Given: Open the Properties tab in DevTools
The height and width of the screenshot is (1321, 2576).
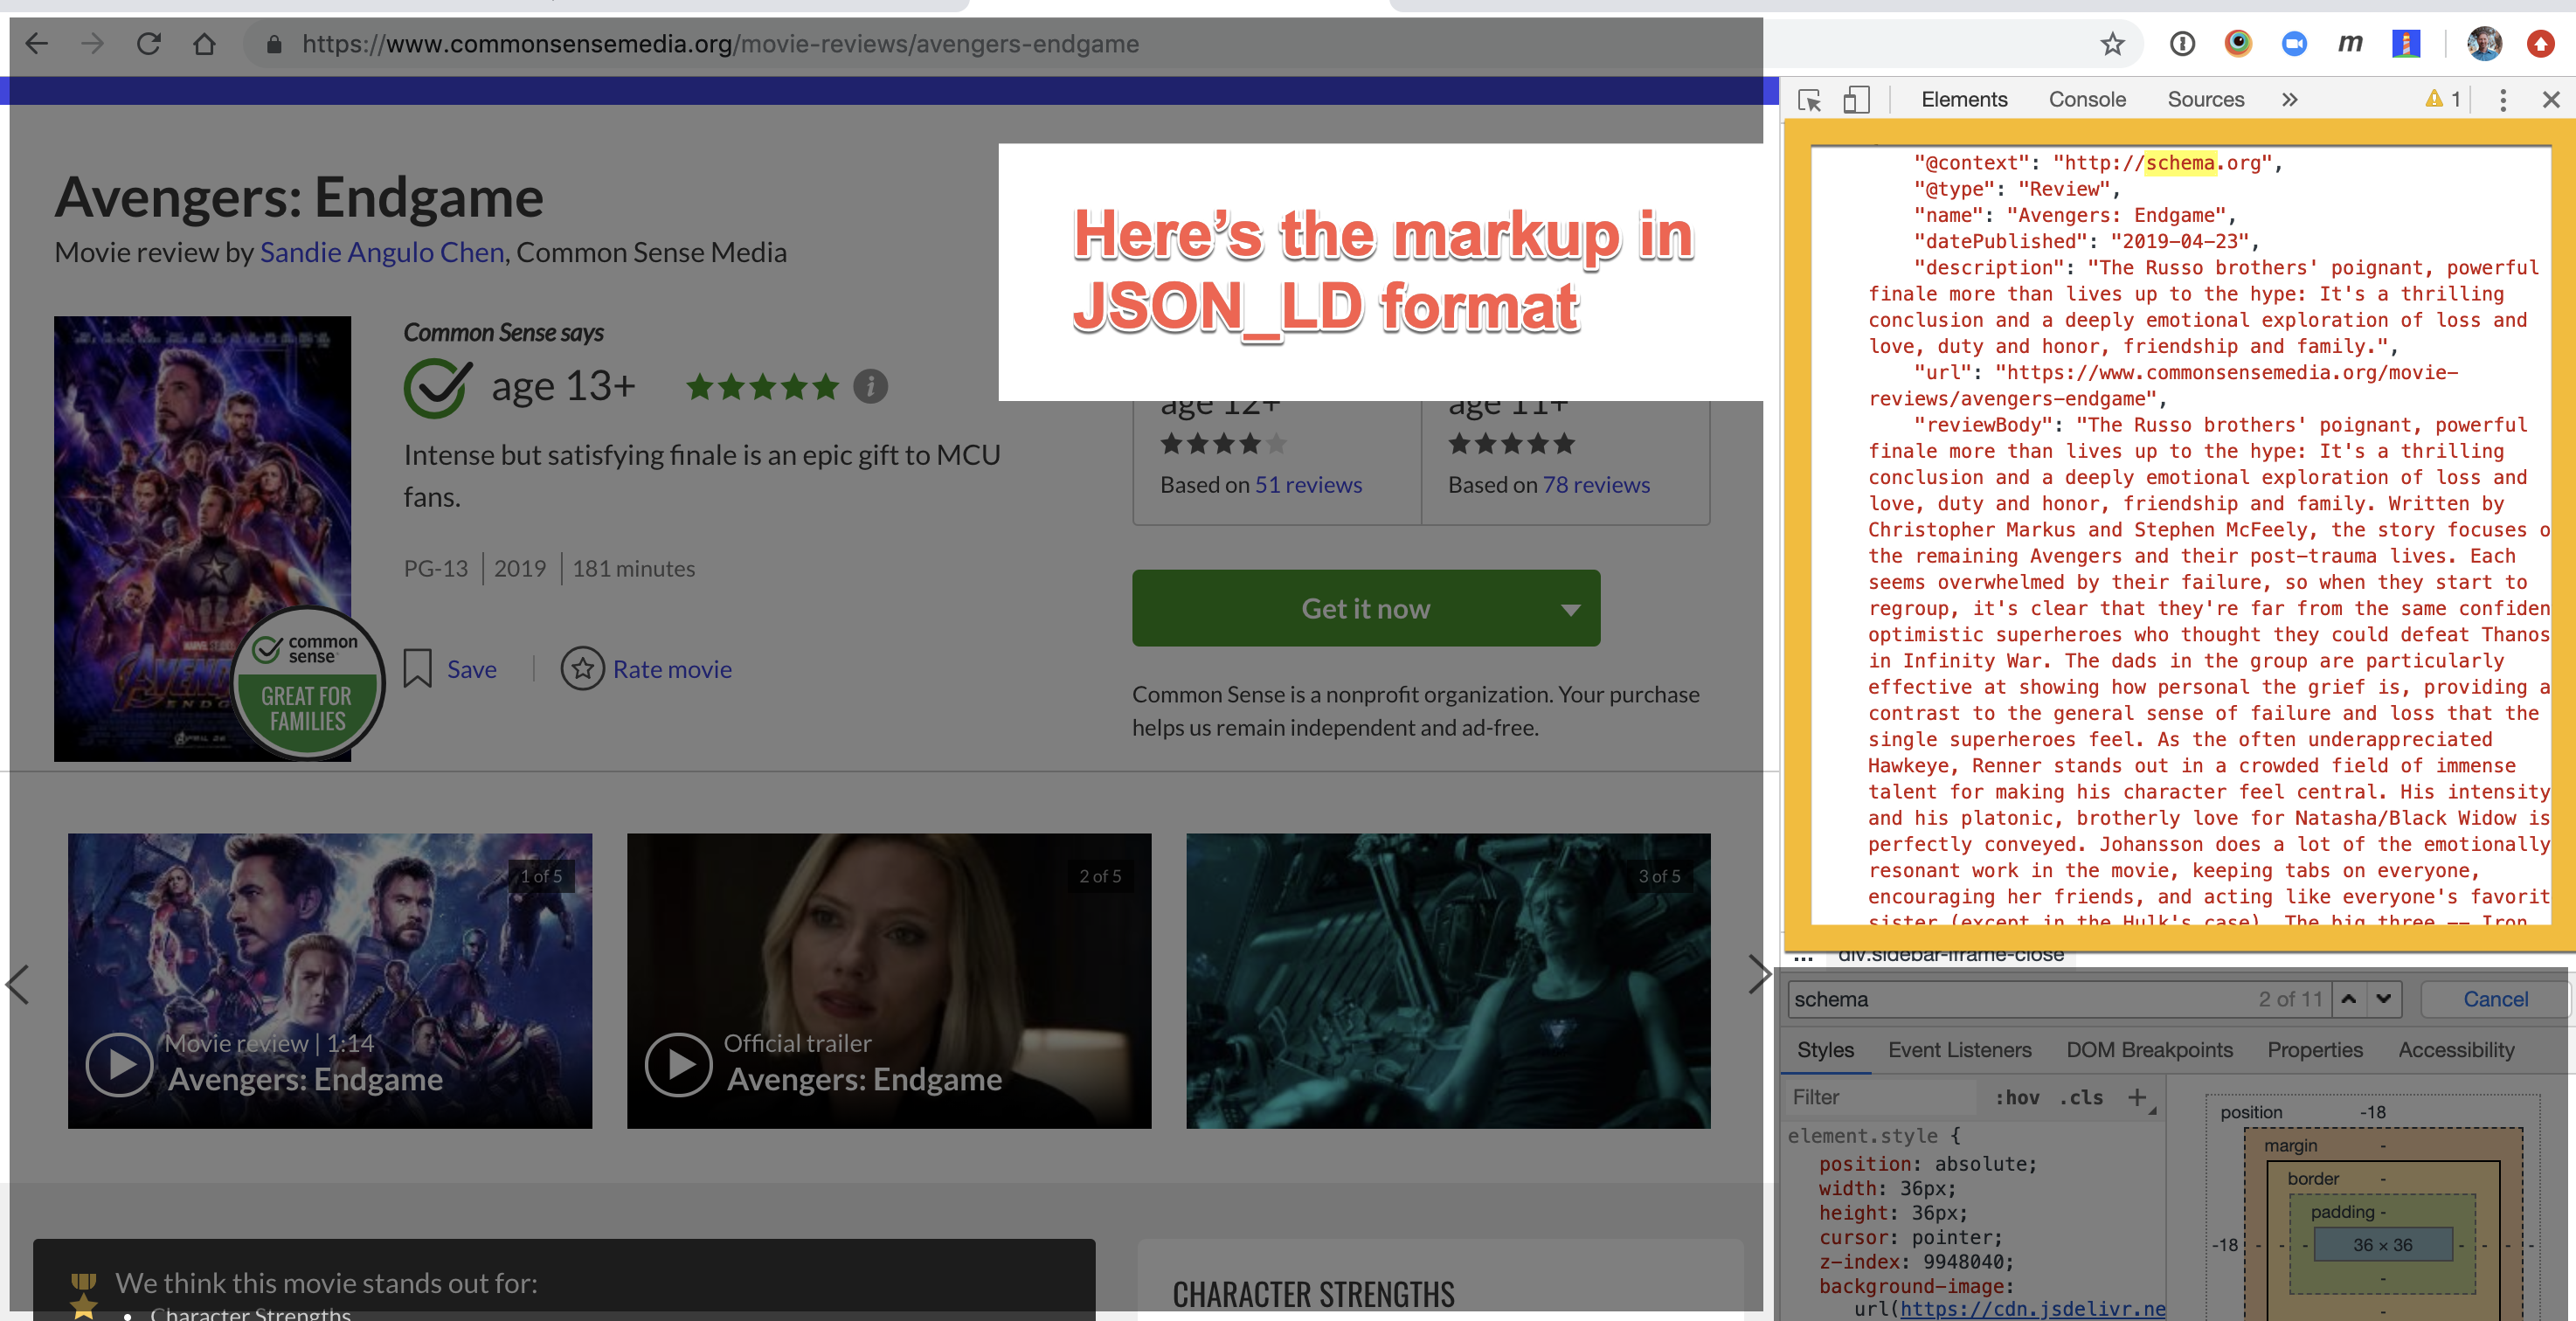Looking at the screenshot, I should click(2315, 1050).
